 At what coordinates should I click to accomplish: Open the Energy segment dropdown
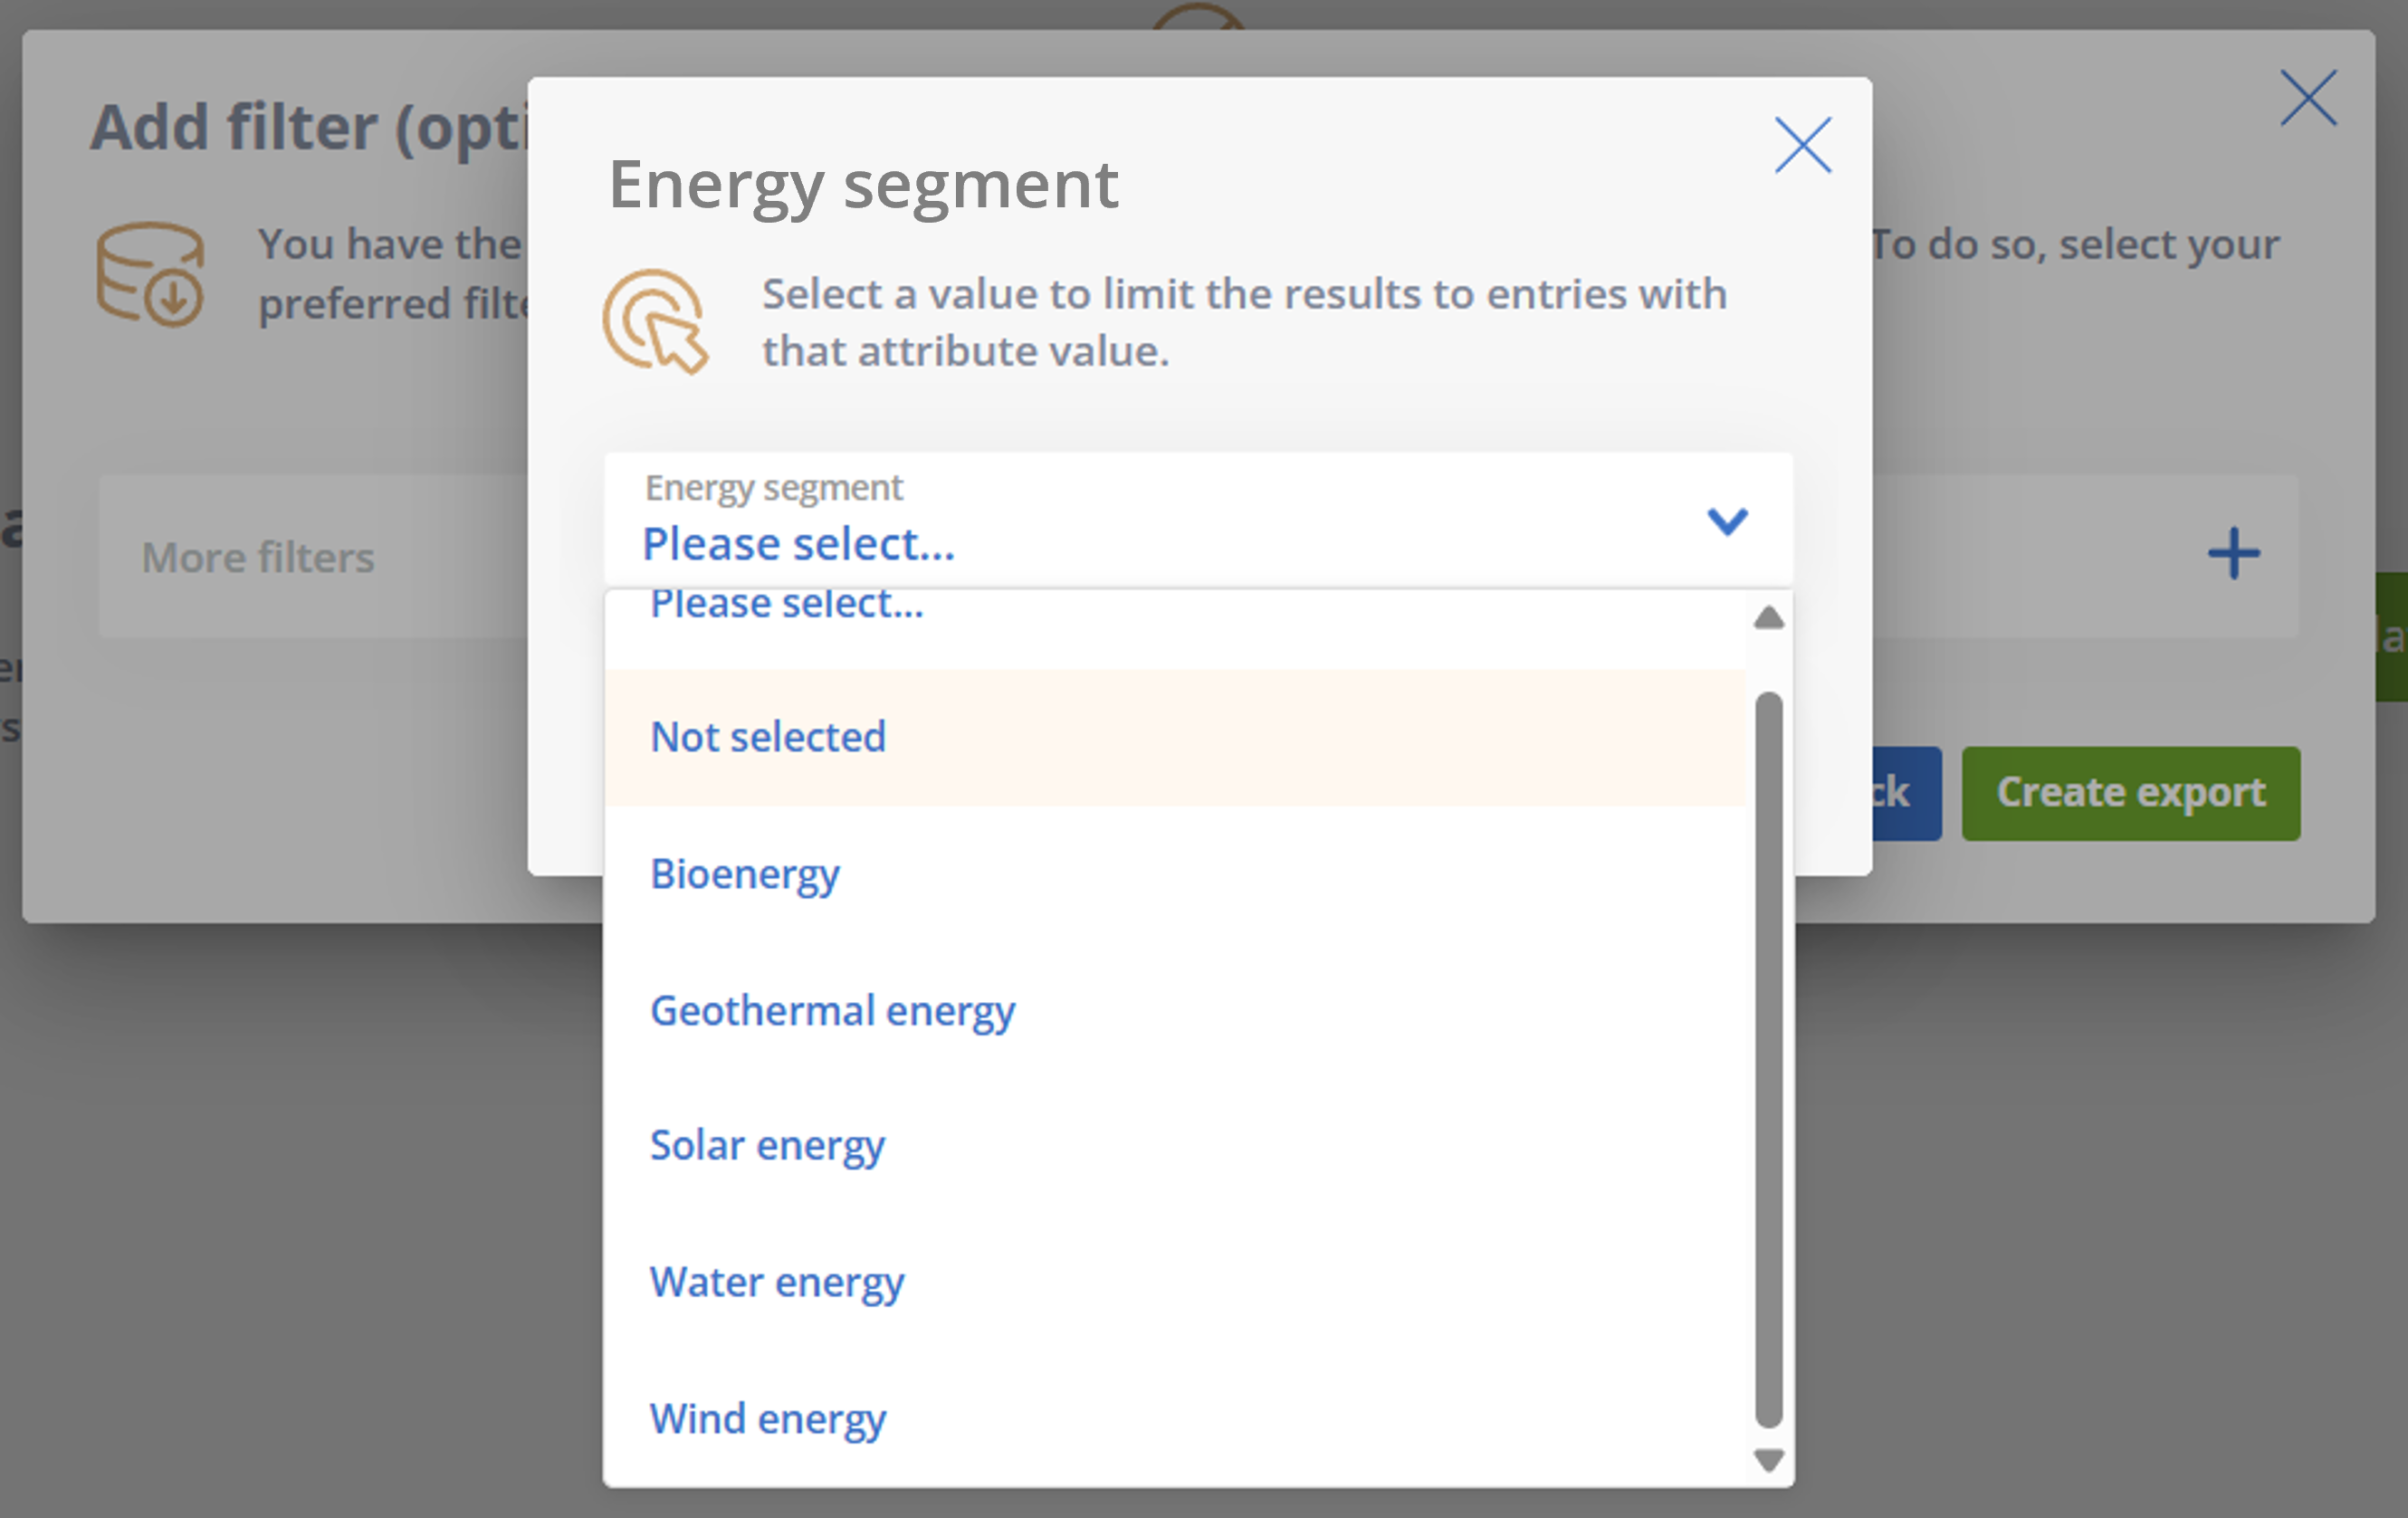(1198, 519)
